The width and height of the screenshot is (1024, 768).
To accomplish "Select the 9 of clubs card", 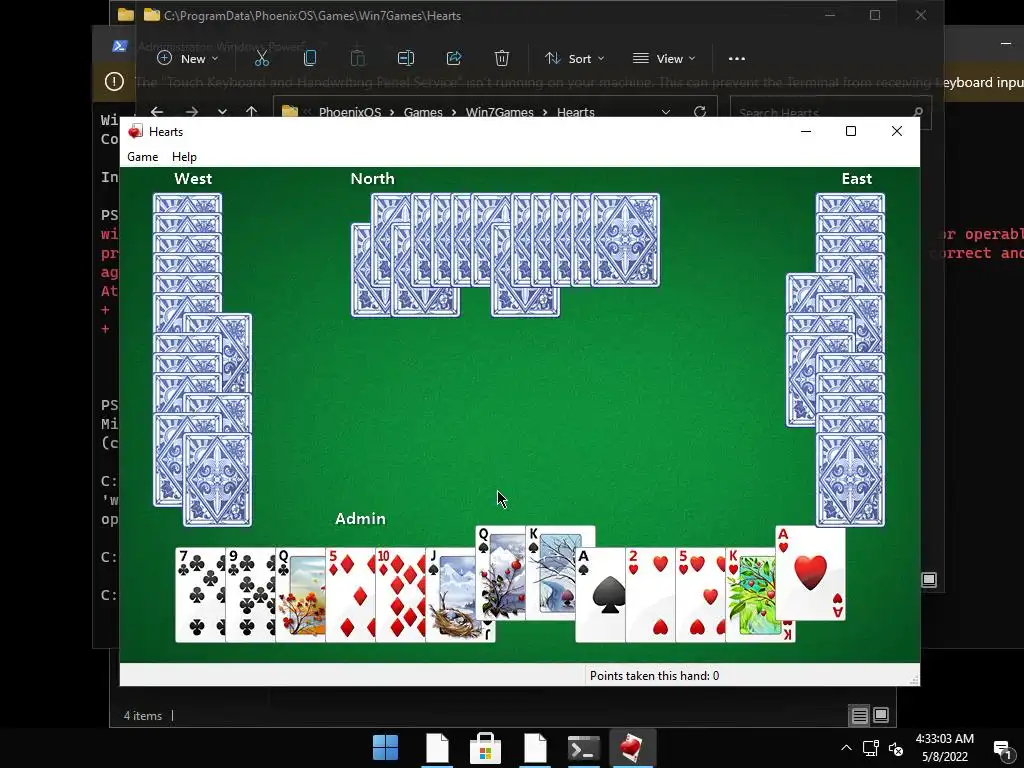I will [250, 595].
